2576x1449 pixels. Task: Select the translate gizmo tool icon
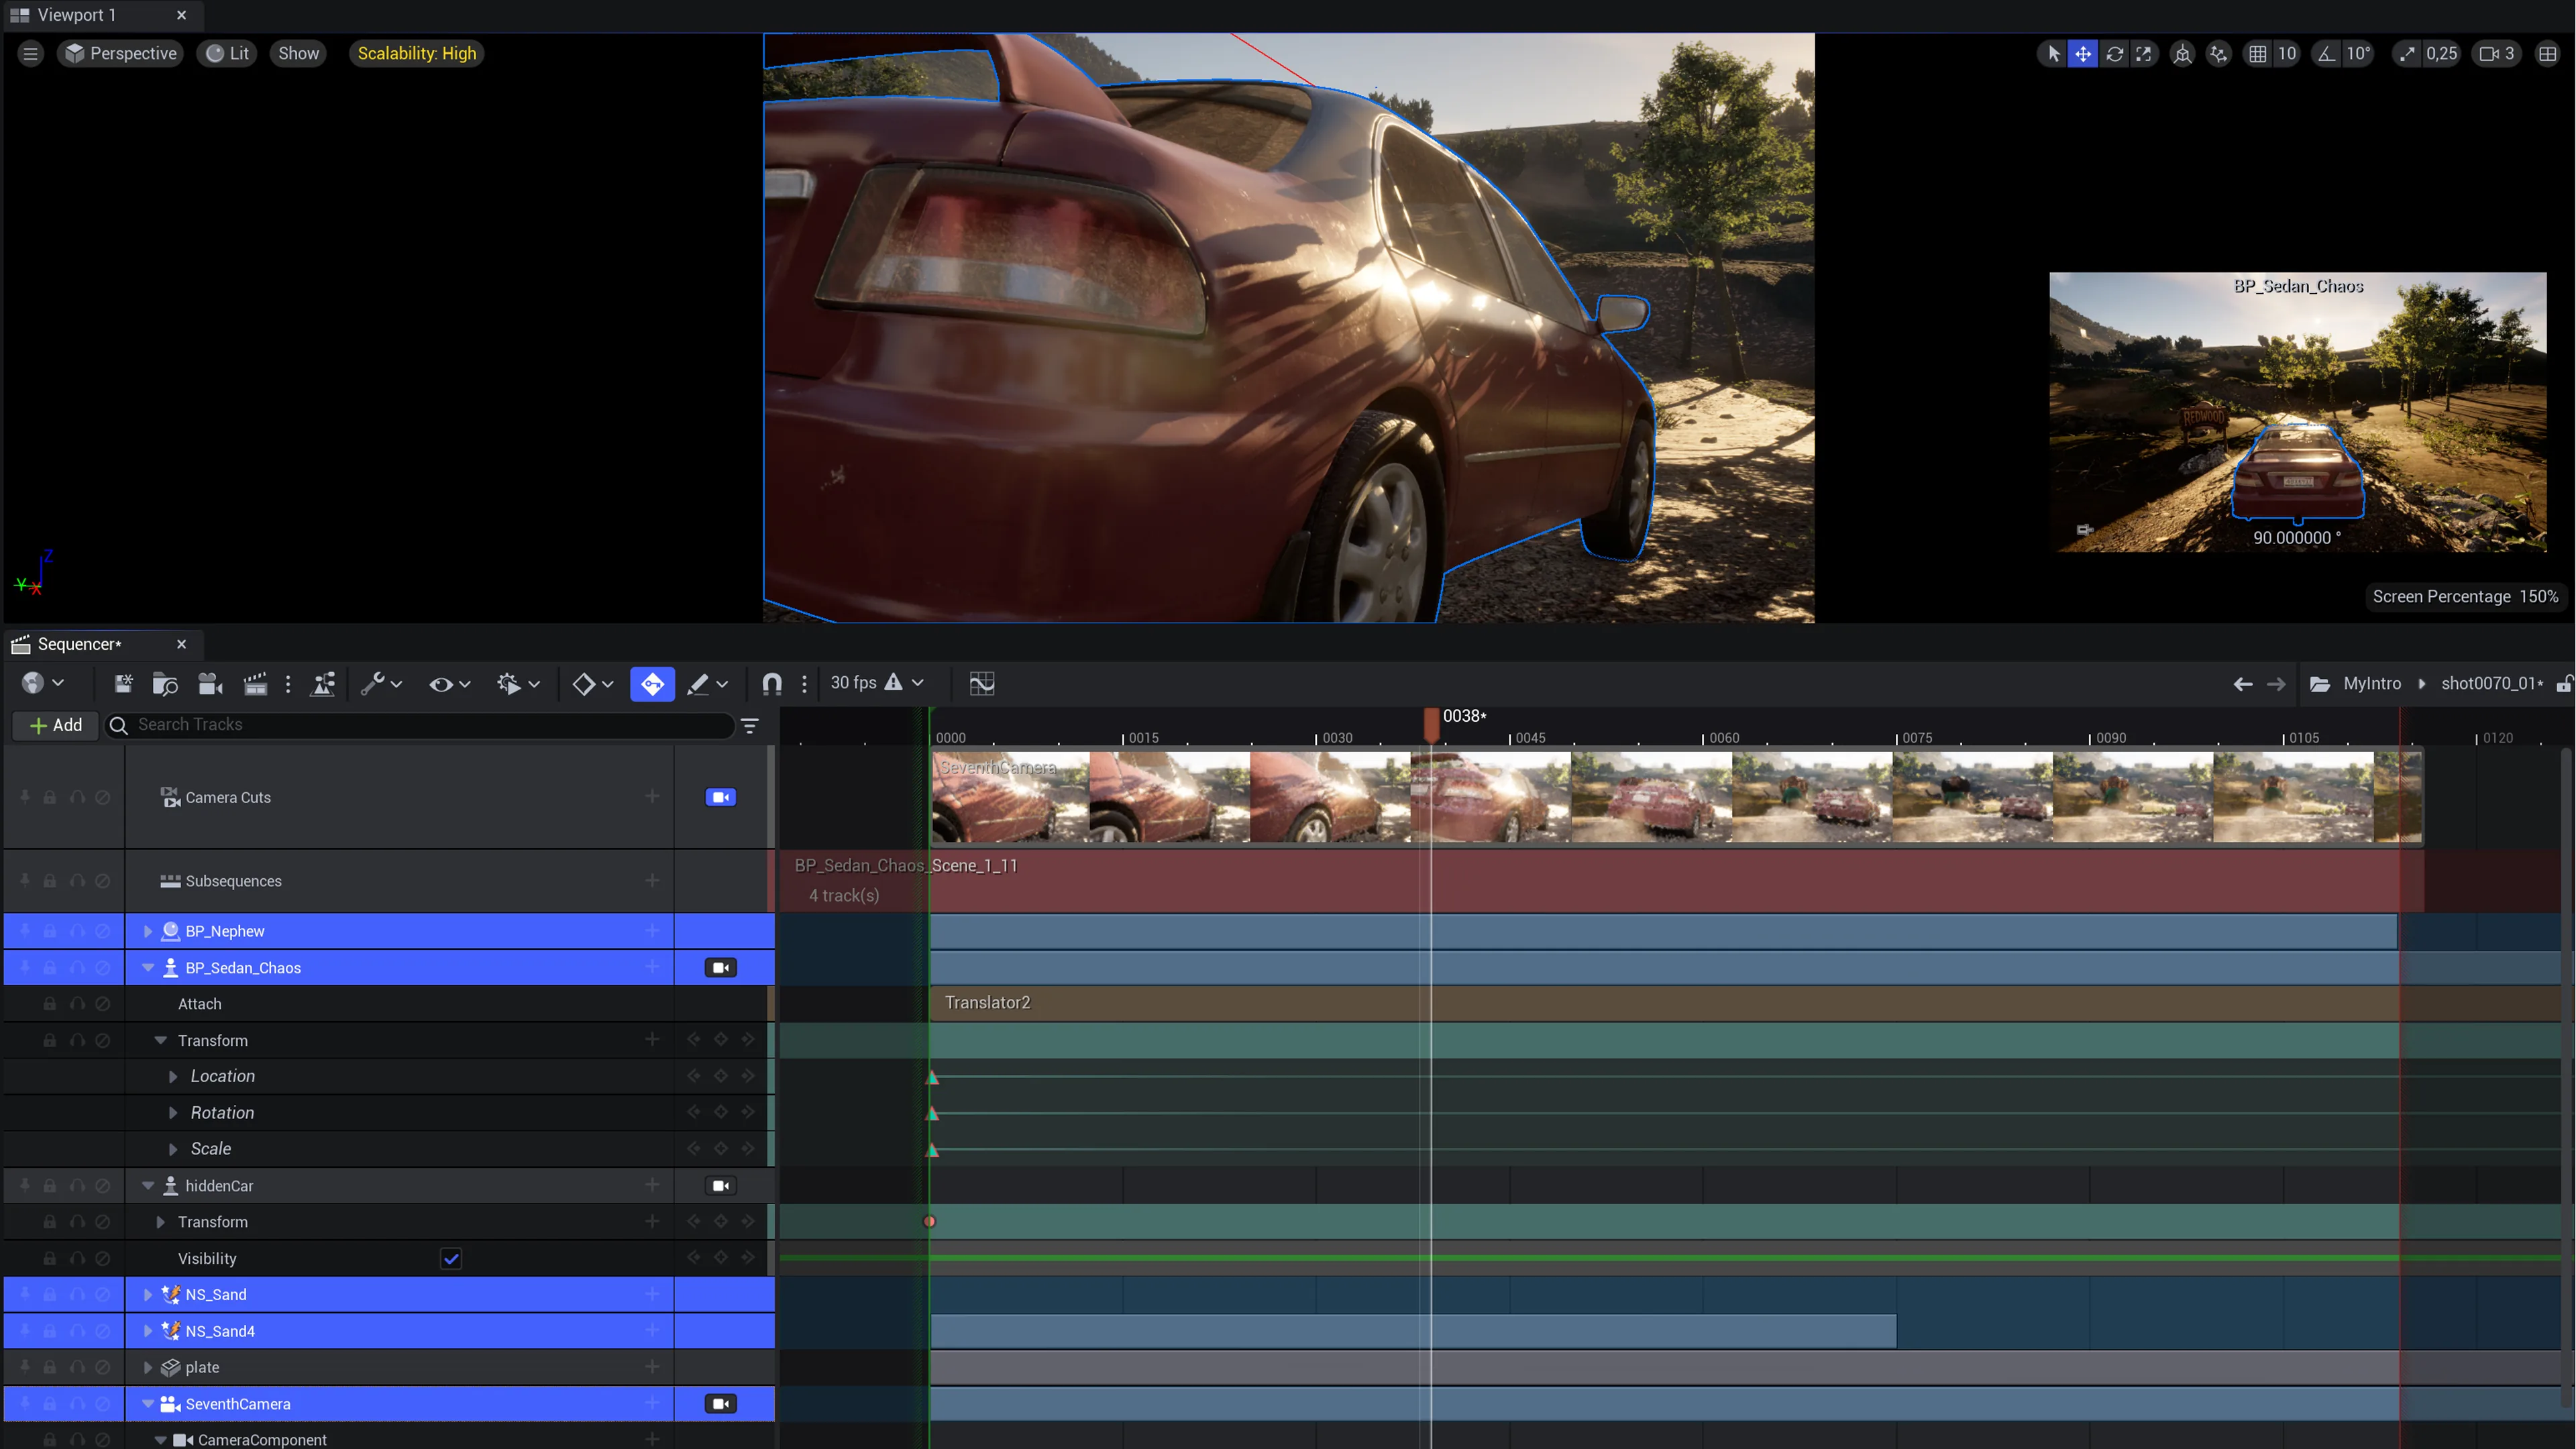[2083, 54]
